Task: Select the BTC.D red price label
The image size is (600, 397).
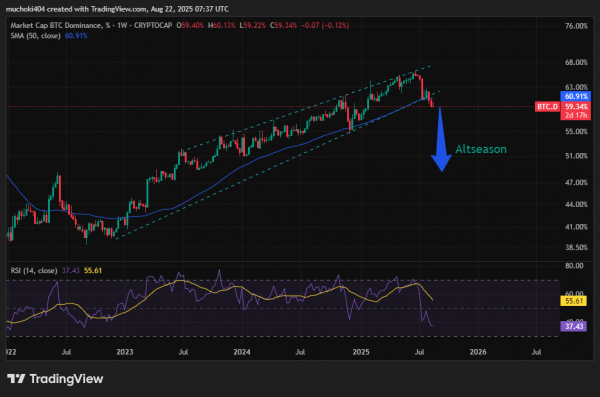Action: click(547, 106)
